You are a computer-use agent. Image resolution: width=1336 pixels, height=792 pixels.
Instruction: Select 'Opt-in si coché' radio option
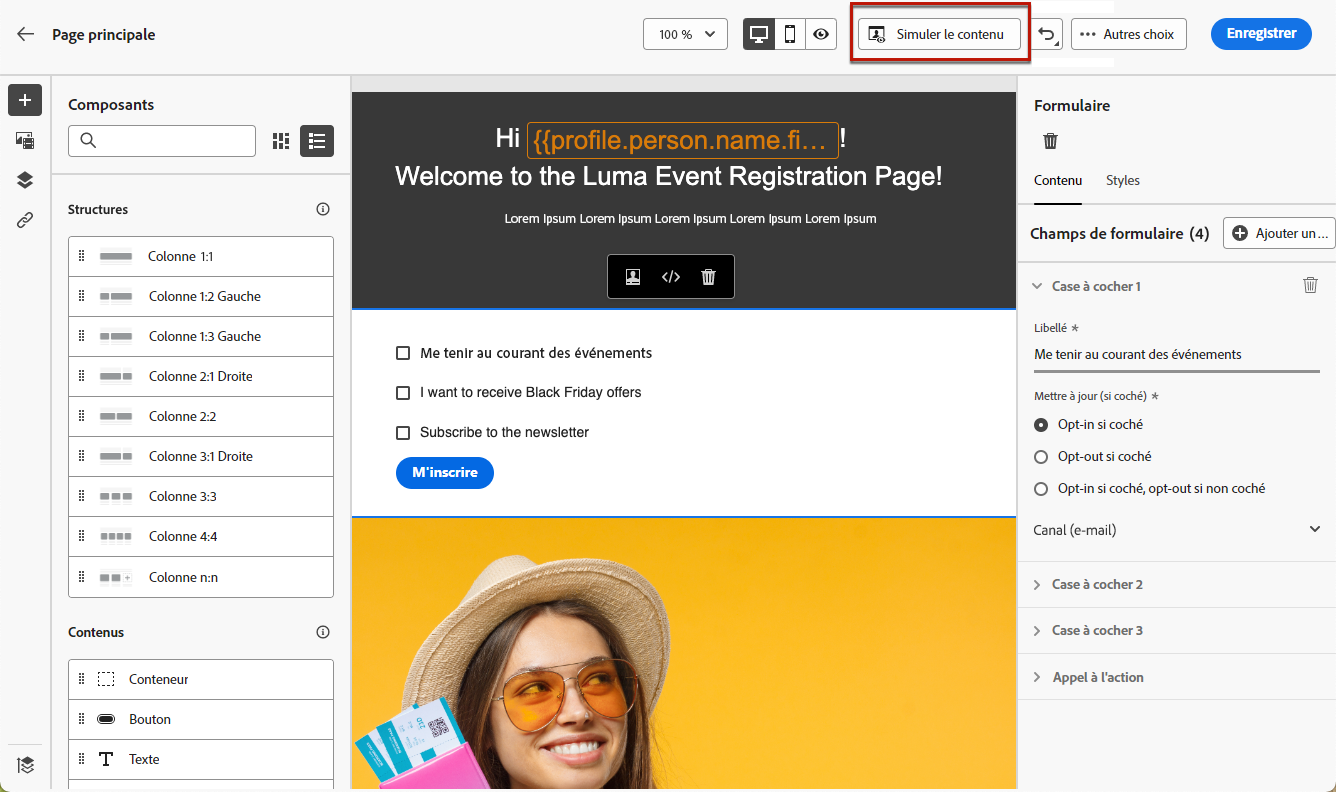click(1041, 424)
